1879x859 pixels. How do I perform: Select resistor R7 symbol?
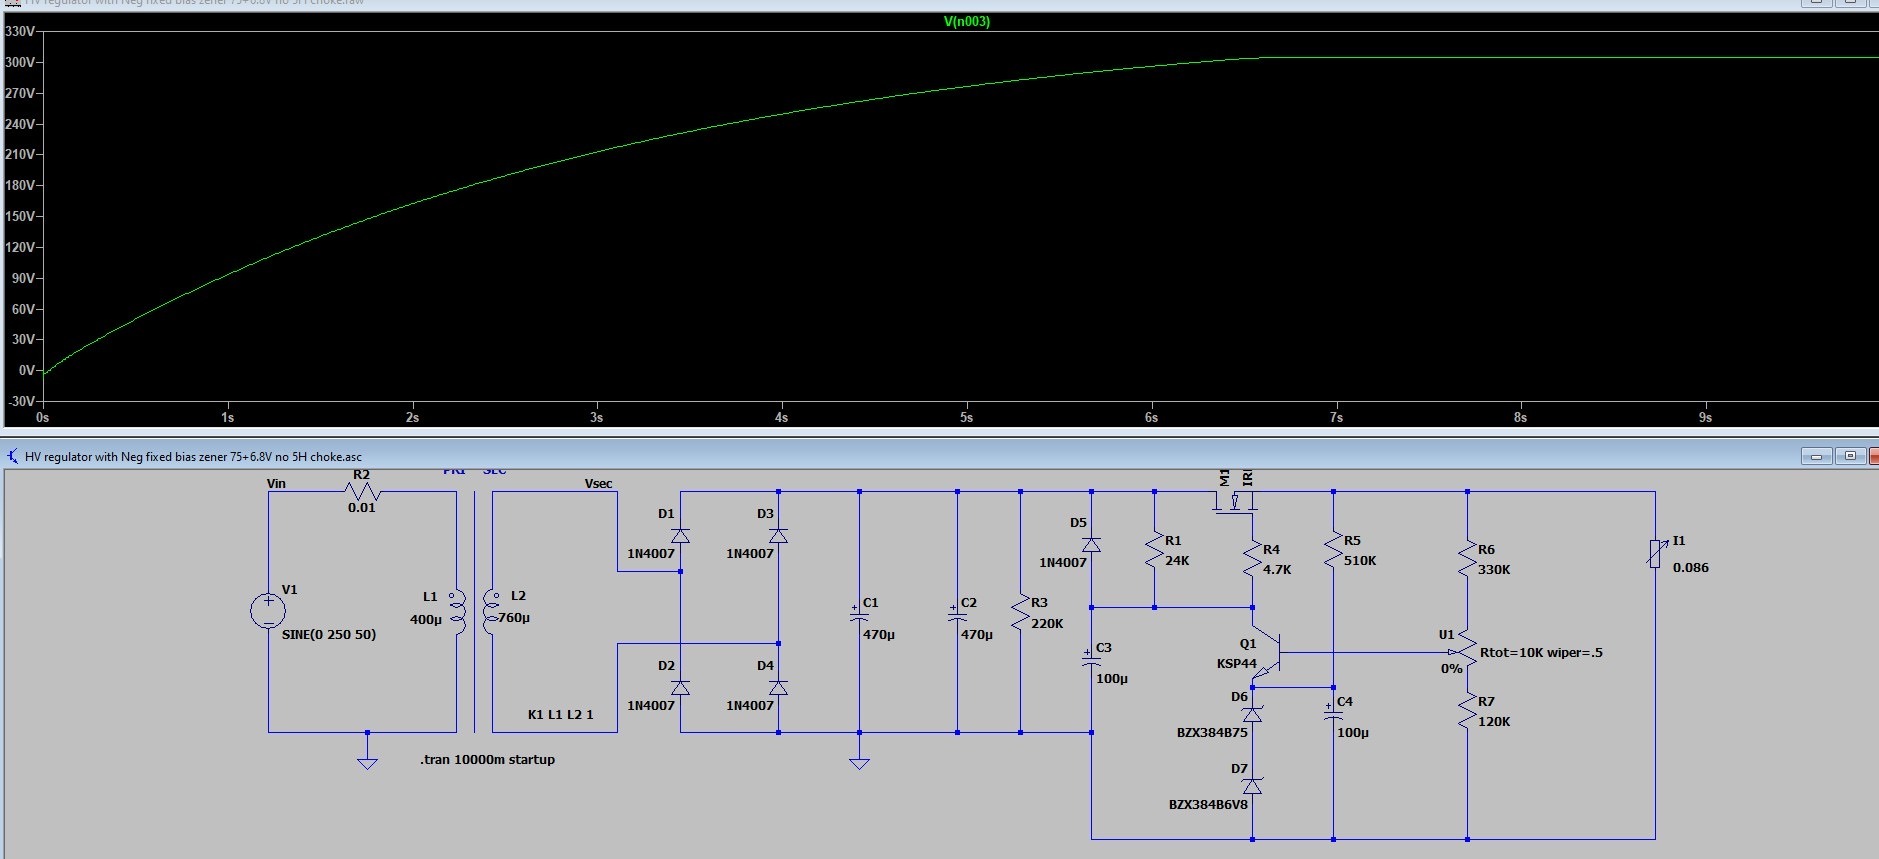(1467, 711)
